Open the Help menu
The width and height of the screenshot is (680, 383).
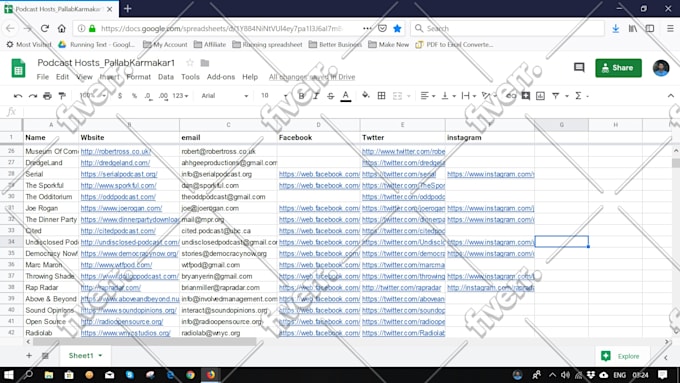pos(250,77)
